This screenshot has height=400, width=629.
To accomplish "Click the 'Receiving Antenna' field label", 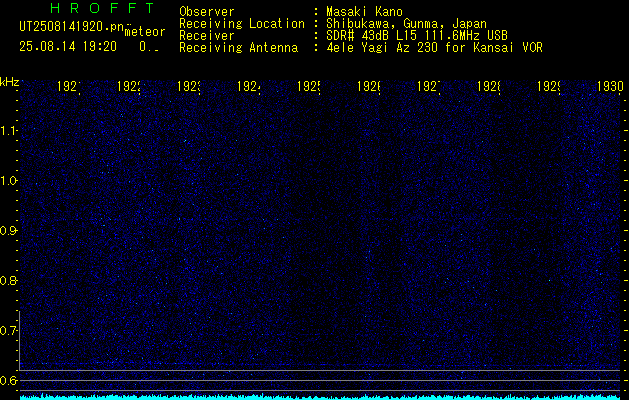I will [x=239, y=48].
